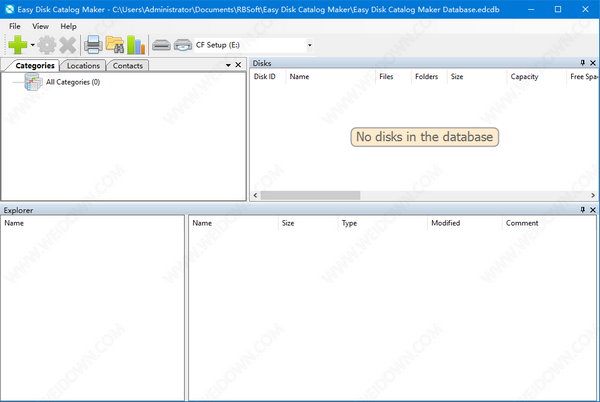The image size is (600, 402).
Task: Pin the Disks panel
Action: [x=582, y=63]
